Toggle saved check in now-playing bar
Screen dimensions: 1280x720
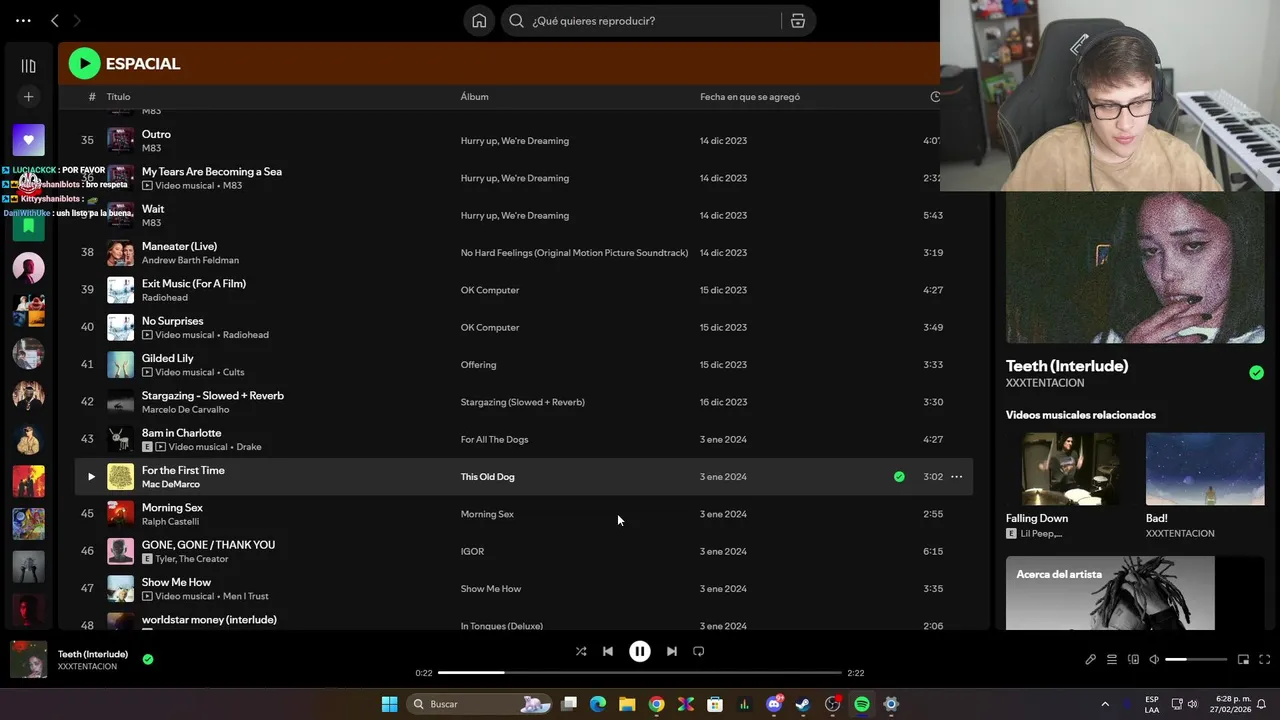148,659
